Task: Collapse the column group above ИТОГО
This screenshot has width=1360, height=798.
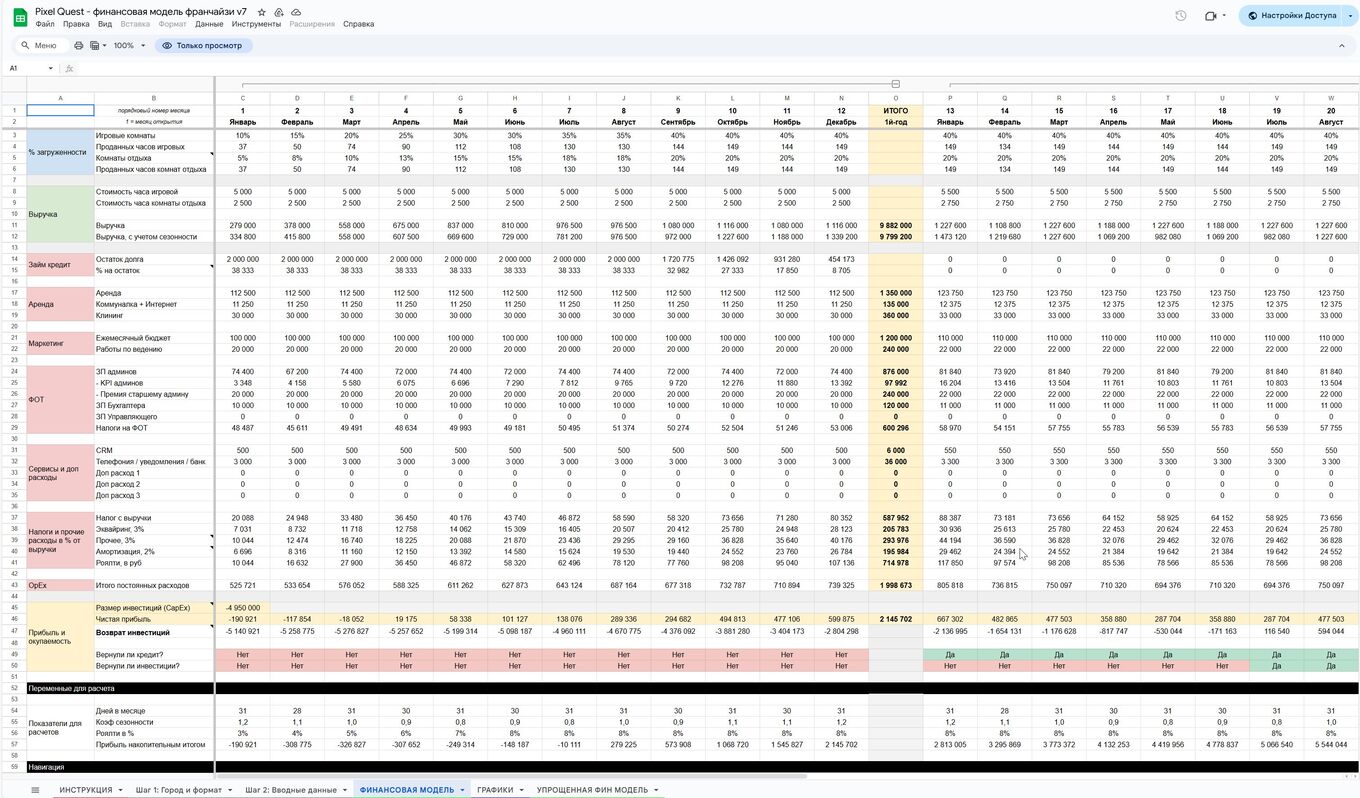Action: (895, 84)
